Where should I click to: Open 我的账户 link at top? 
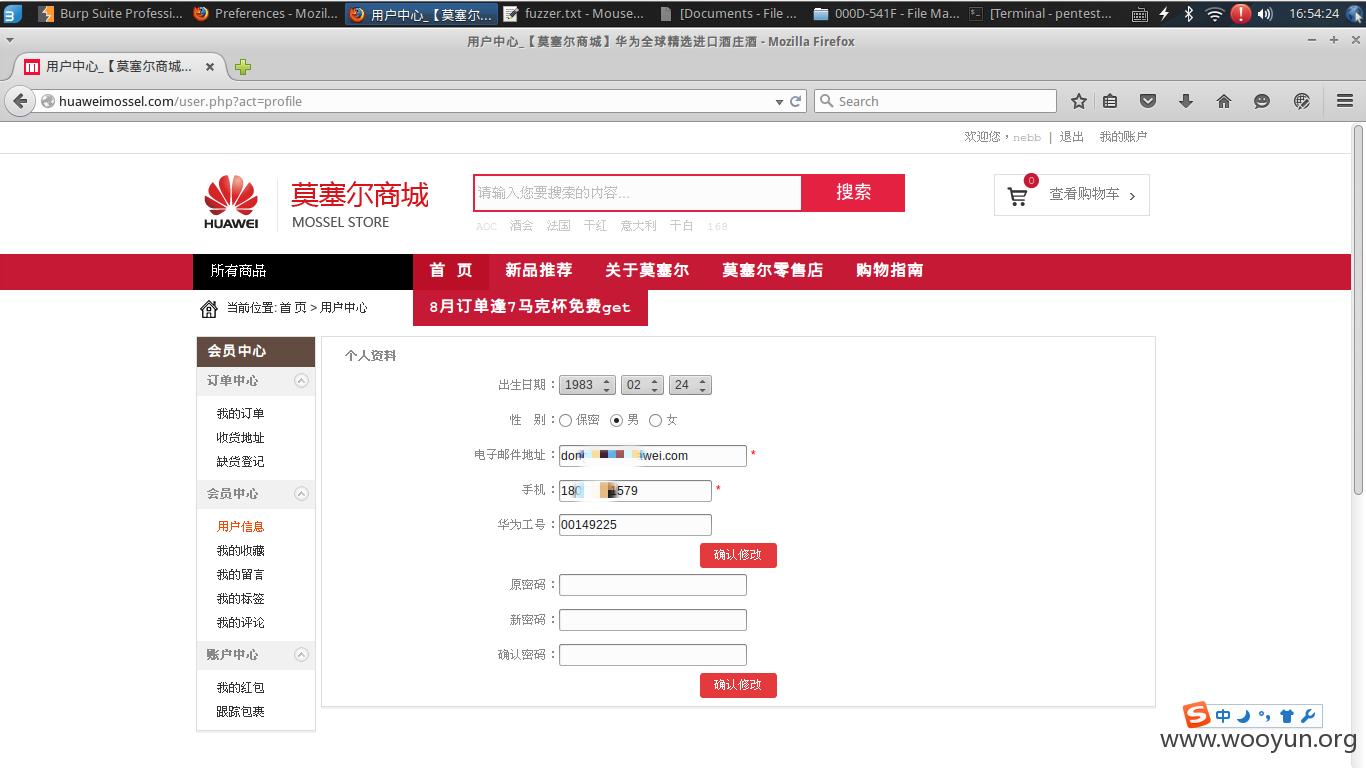pyautogui.click(x=1123, y=137)
